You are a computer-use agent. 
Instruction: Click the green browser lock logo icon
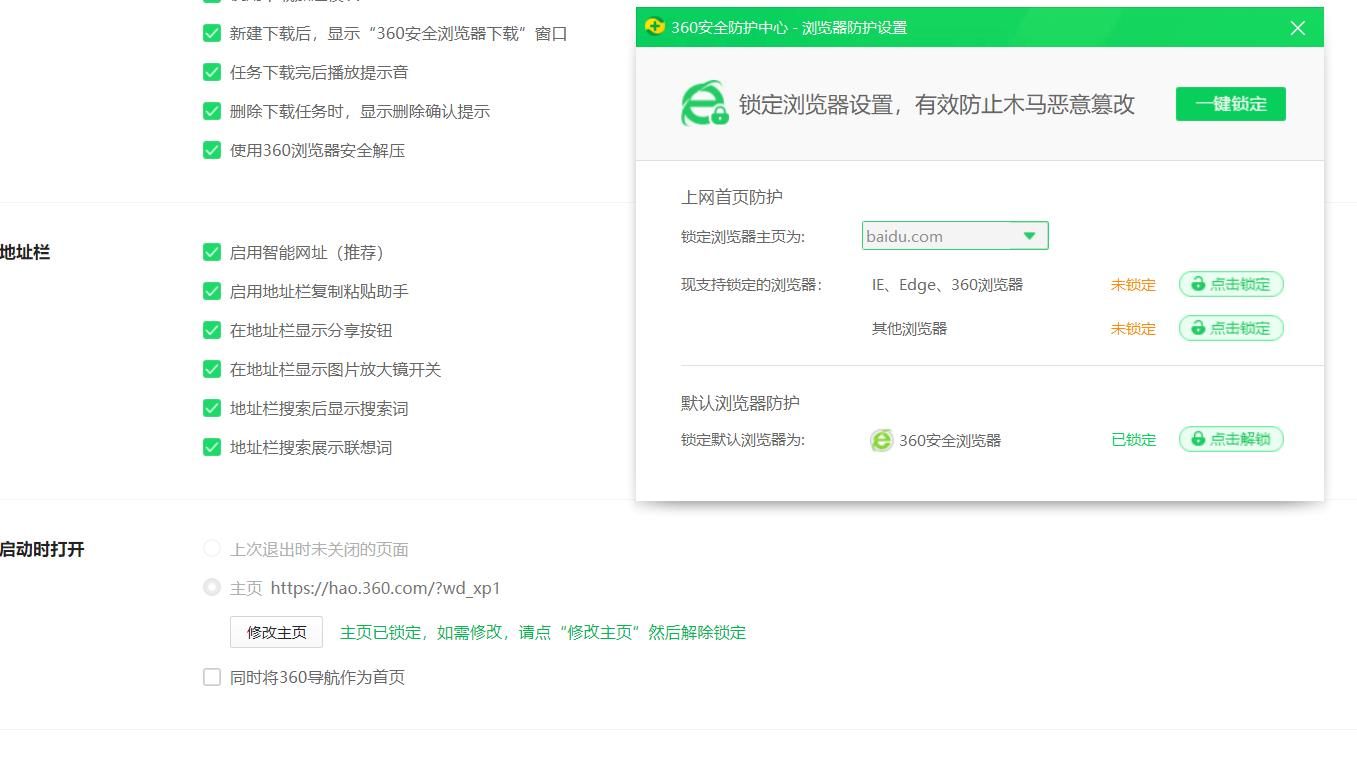point(705,104)
